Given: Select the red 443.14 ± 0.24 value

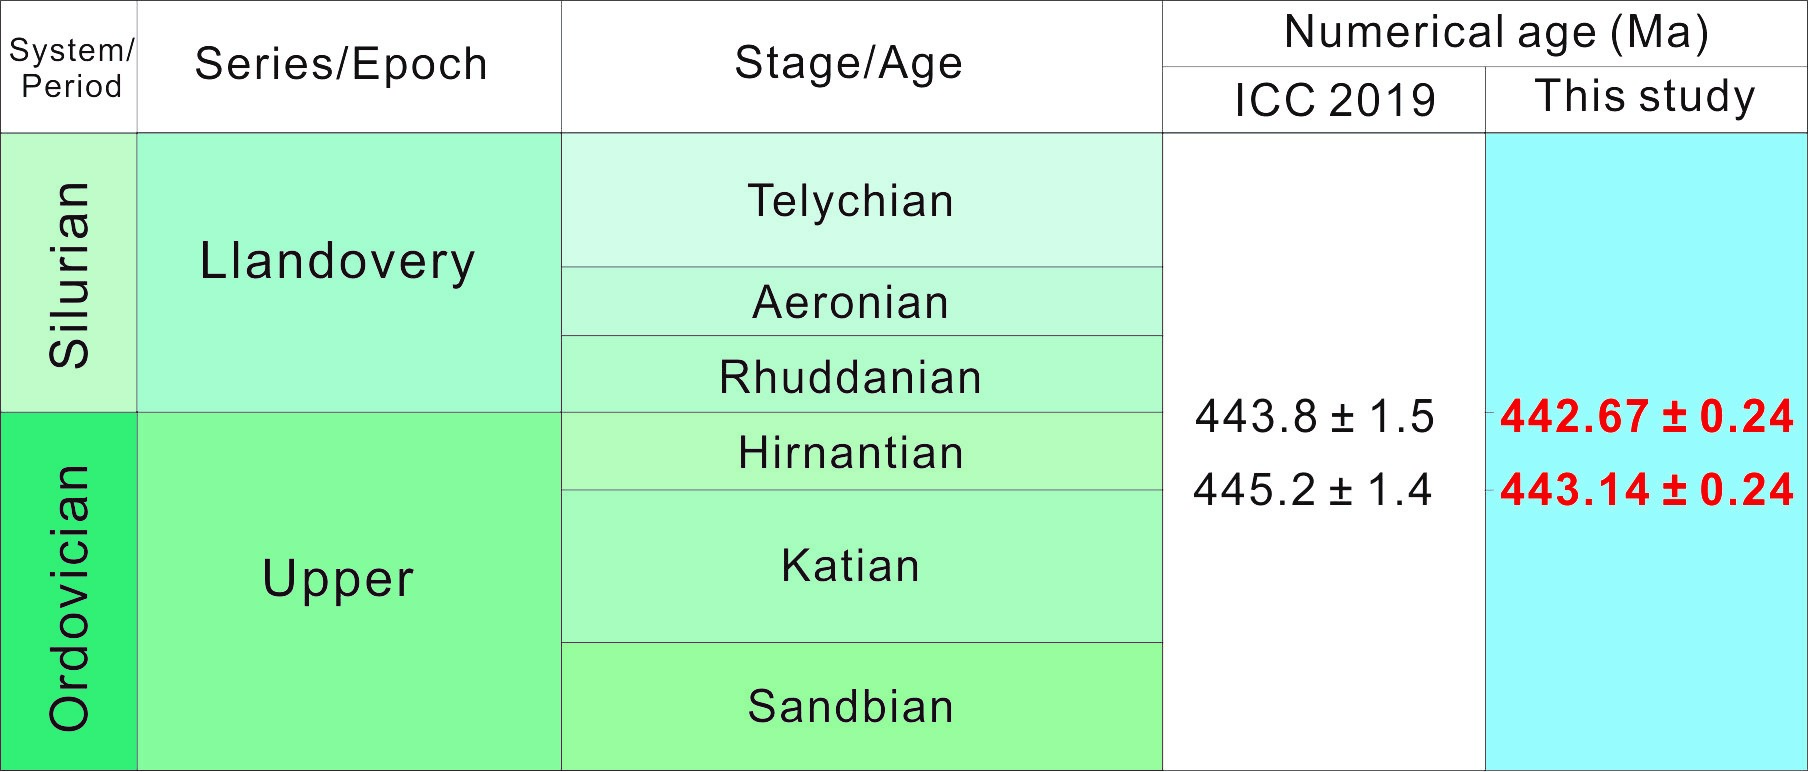Looking at the screenshot, I should pyautogui.click(x=1647, y=490).
